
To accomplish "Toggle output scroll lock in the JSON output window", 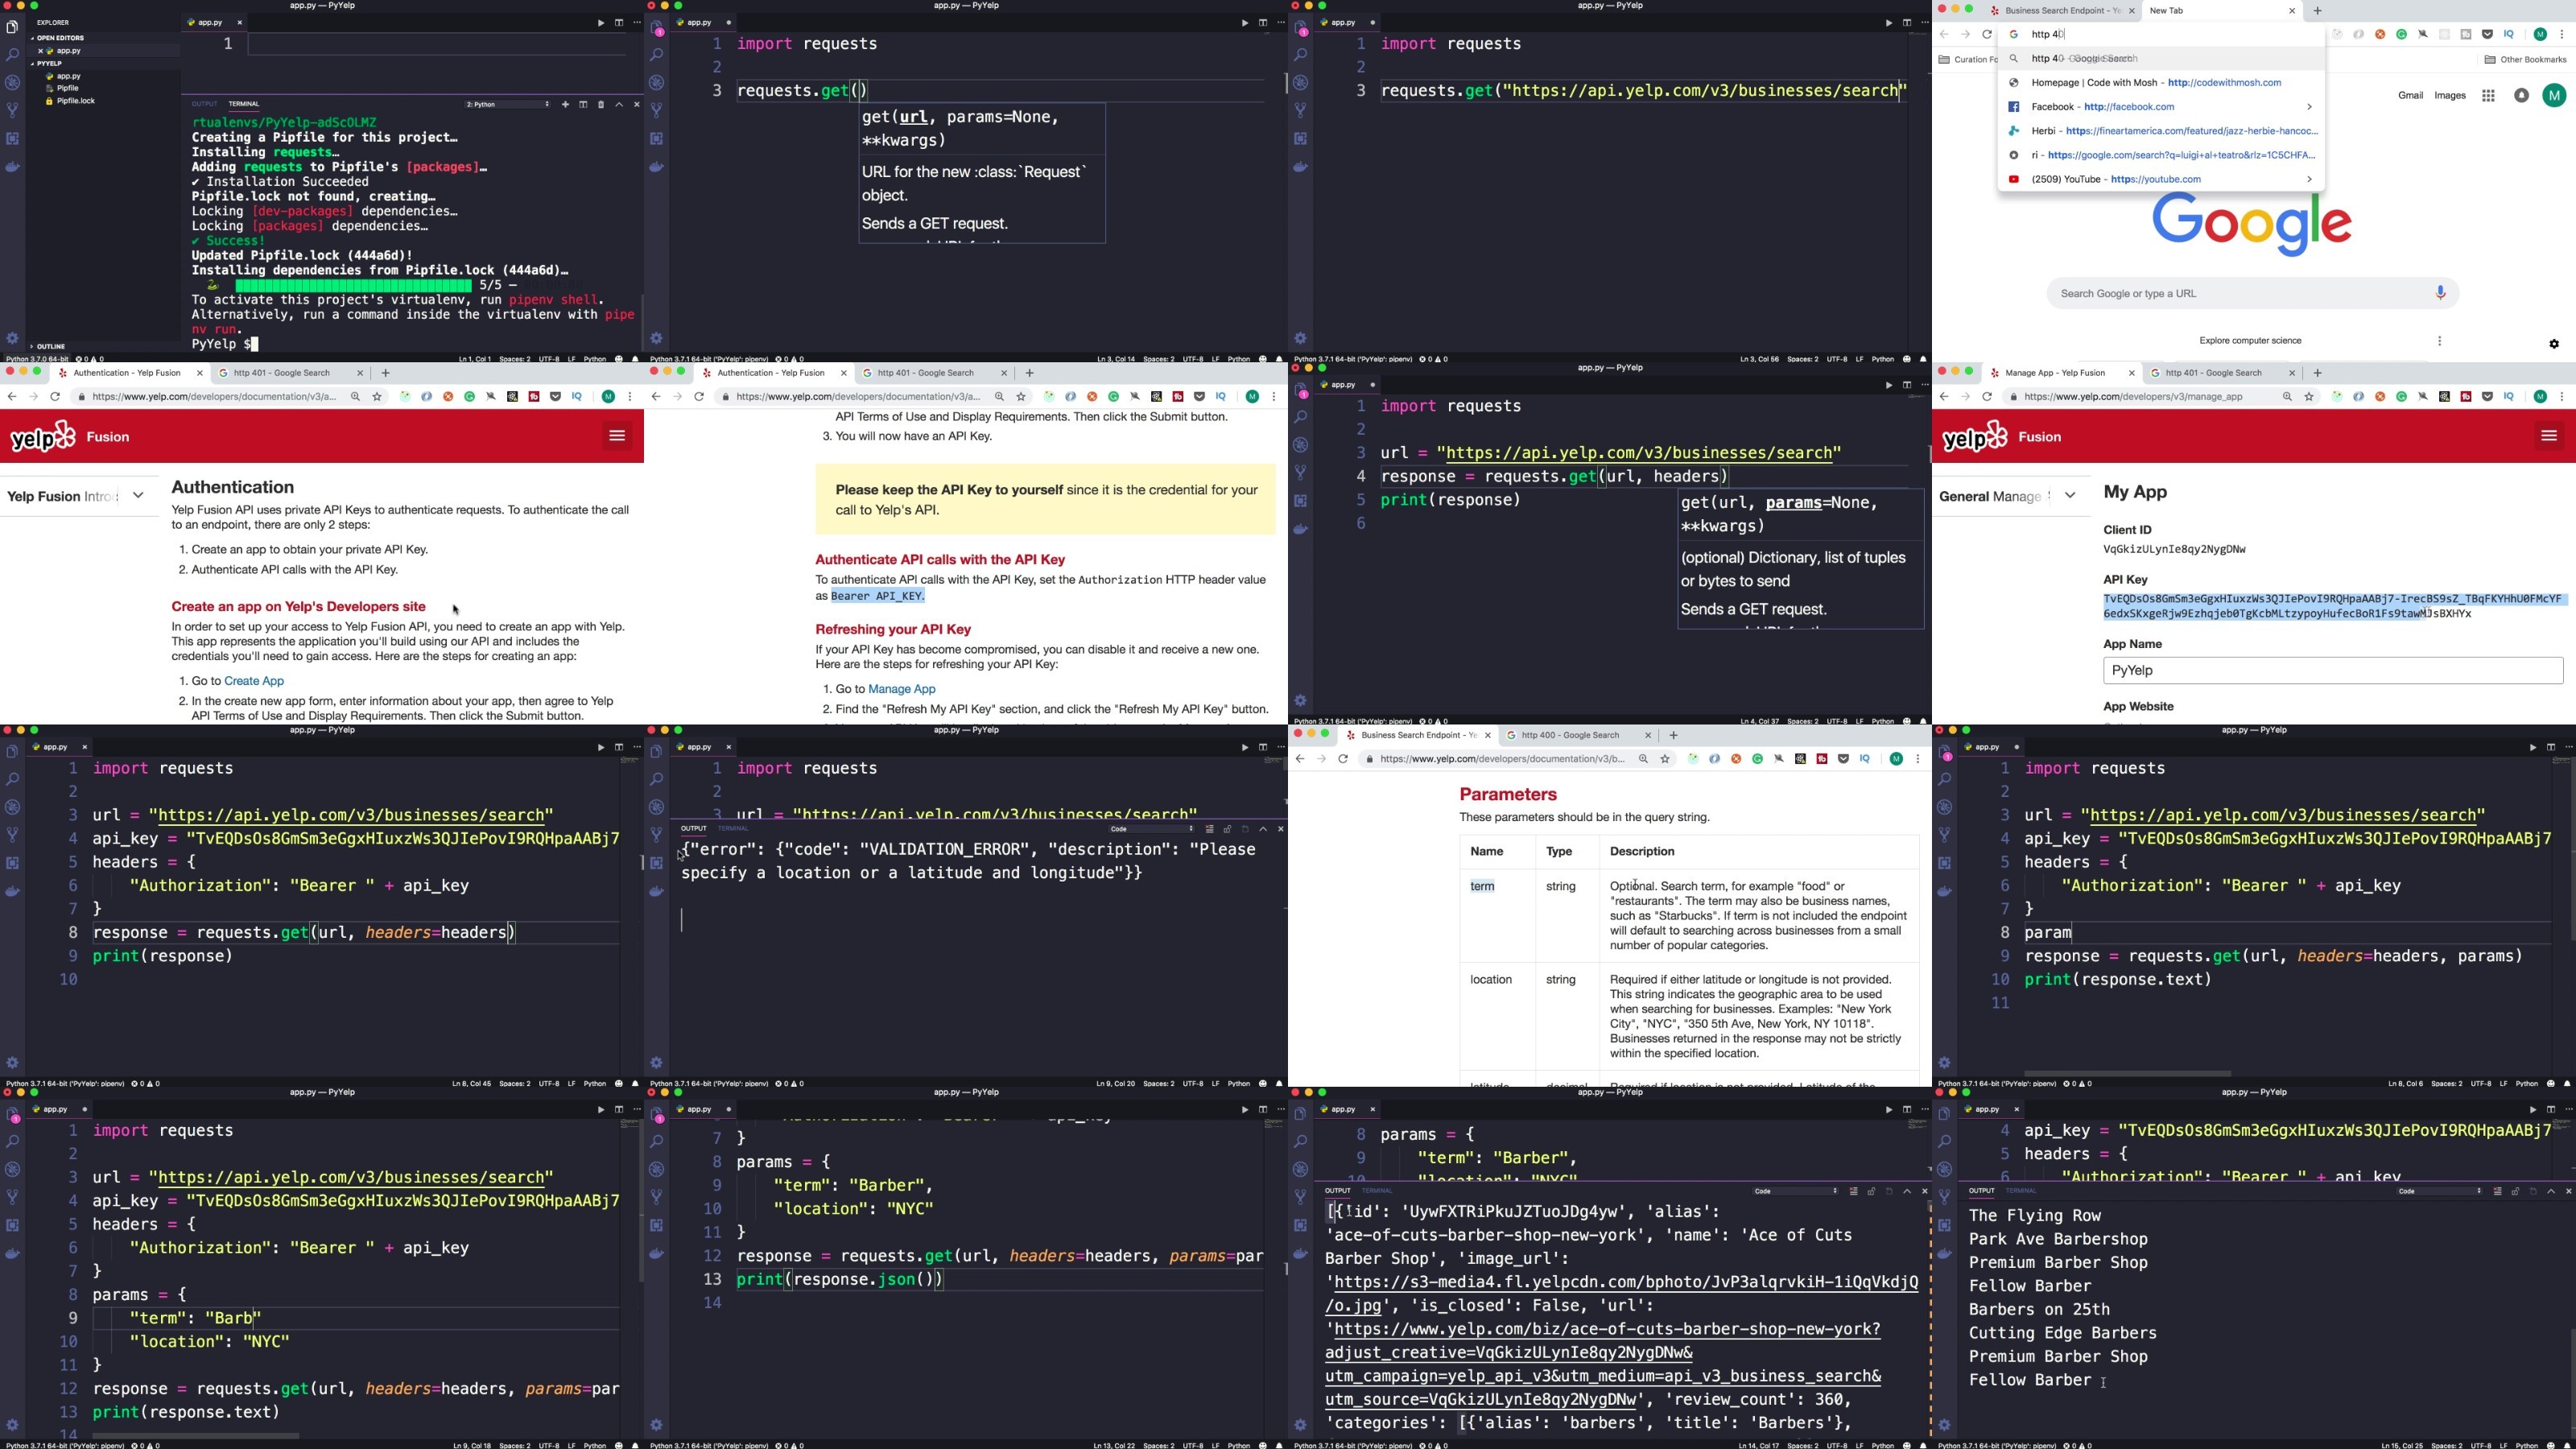I will pyautogui.click(x=1871, y=1191).
